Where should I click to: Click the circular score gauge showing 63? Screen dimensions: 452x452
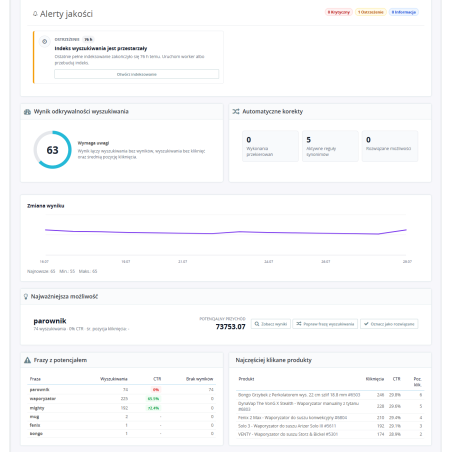click(52, 150)
